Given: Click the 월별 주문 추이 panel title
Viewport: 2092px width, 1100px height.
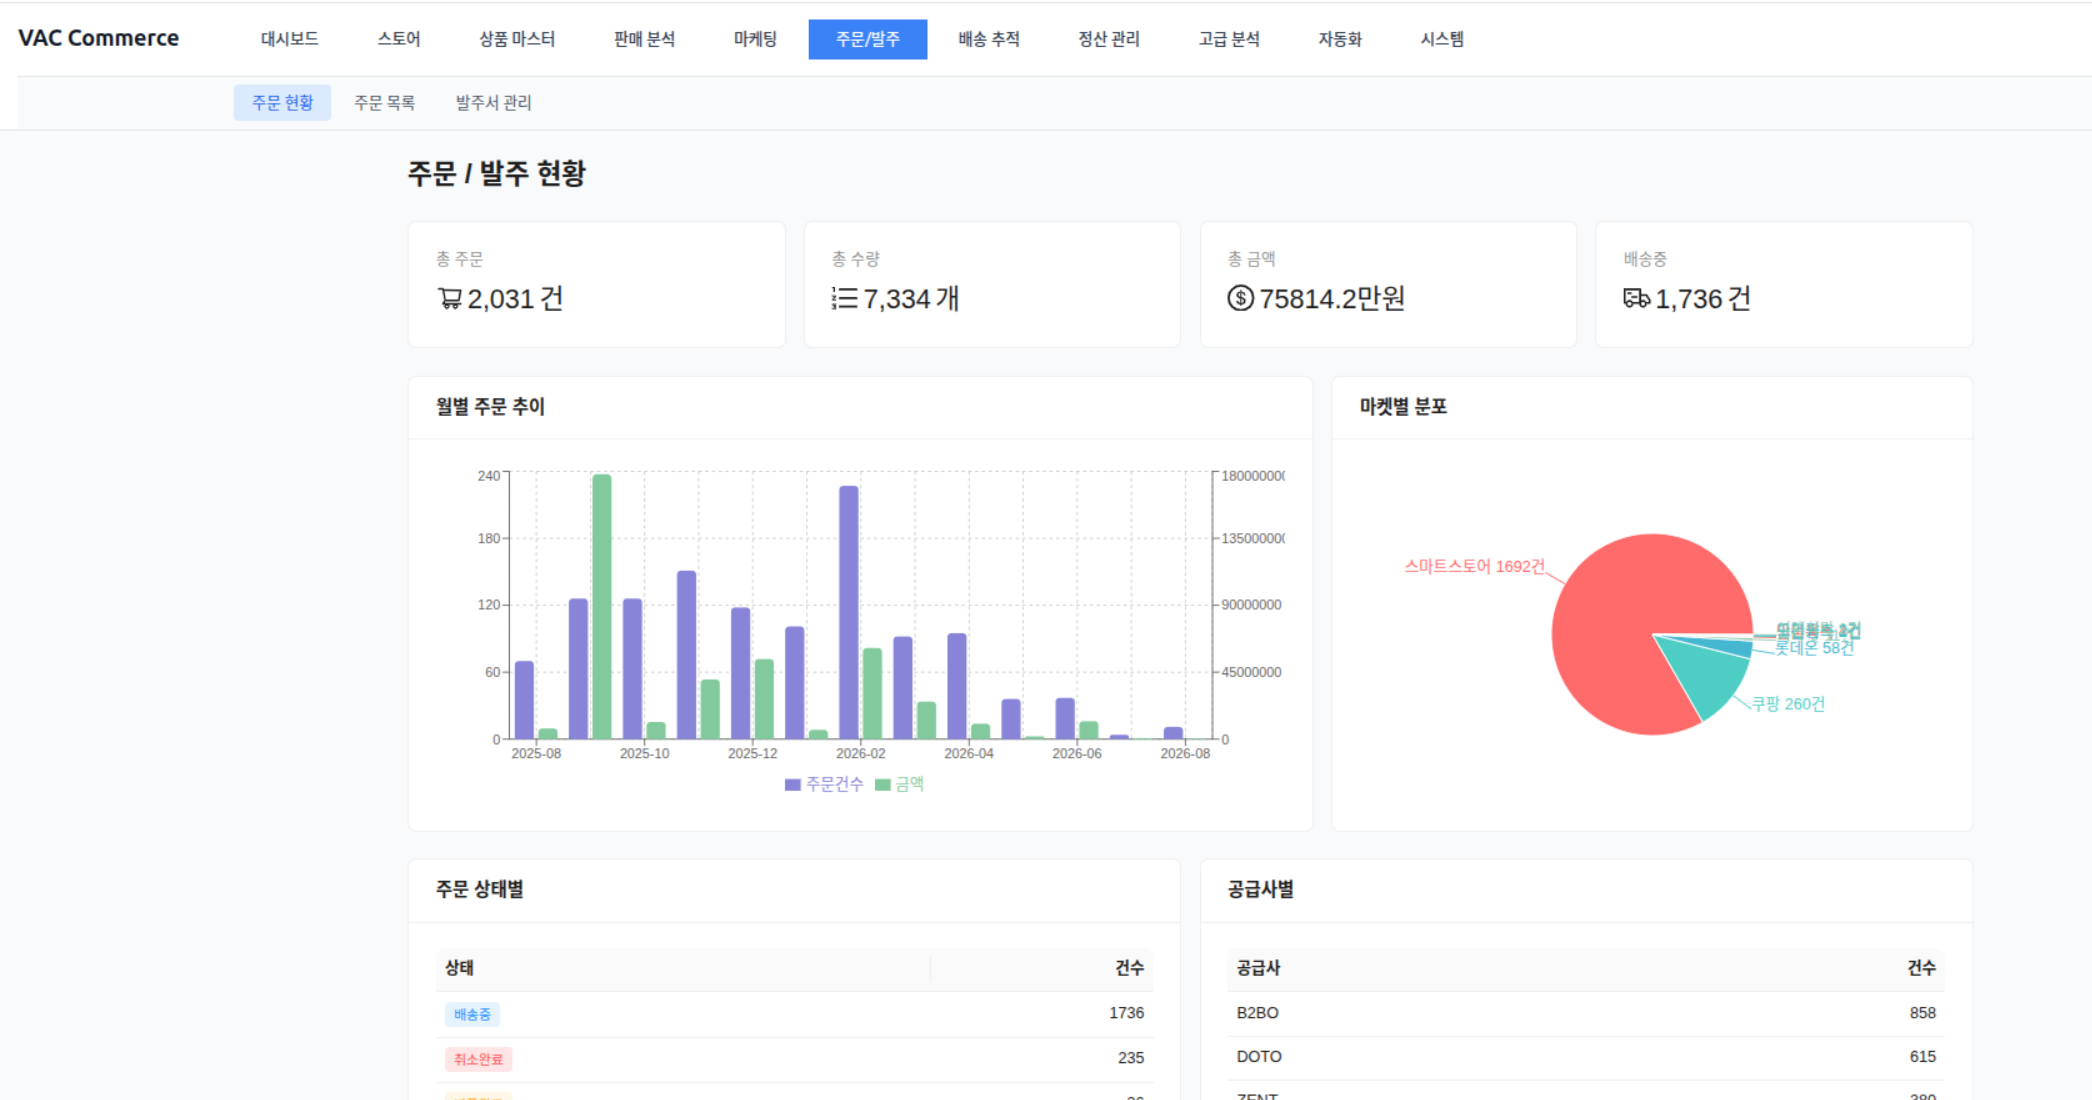Looking at the screenshot, I should (490, 407).
